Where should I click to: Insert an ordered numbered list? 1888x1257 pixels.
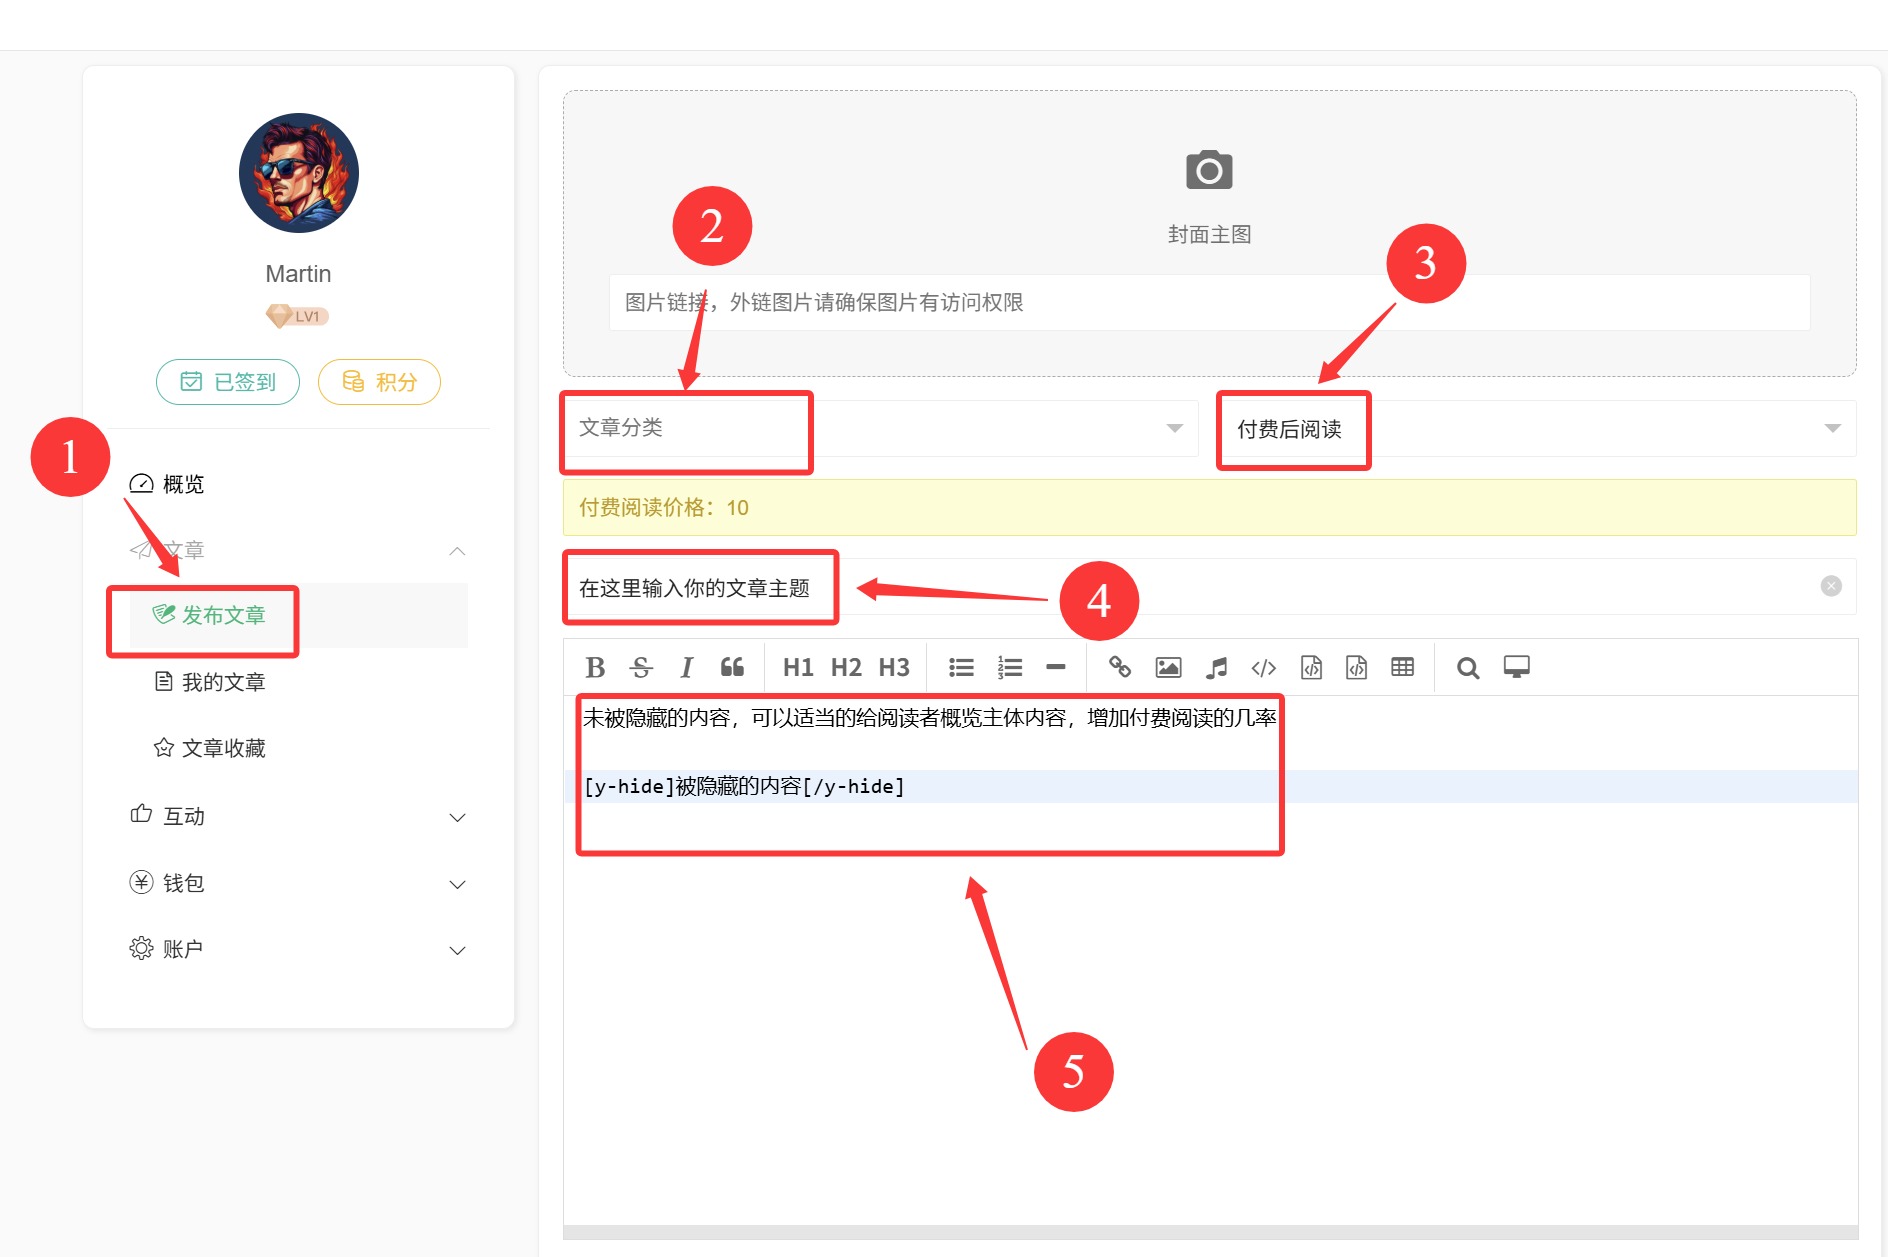click(1009, 667)
